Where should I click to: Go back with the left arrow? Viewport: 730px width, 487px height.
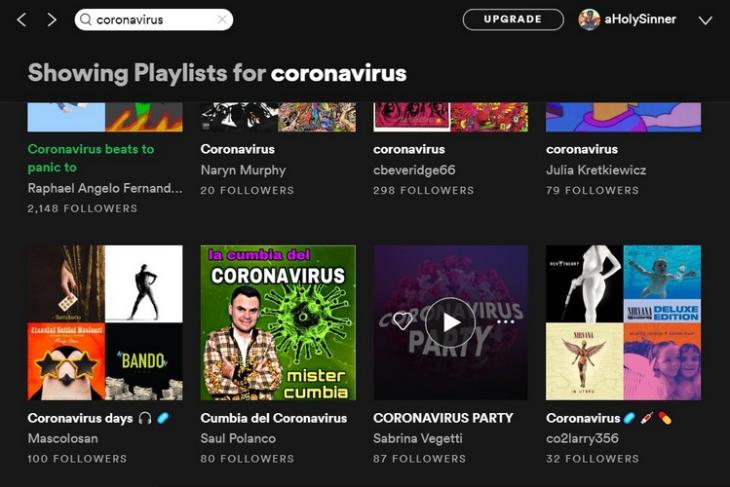point(21,20)
